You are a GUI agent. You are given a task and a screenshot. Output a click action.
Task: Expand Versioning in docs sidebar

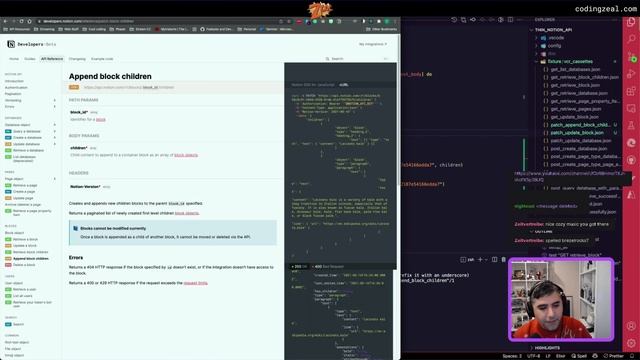tap(54, 100)
